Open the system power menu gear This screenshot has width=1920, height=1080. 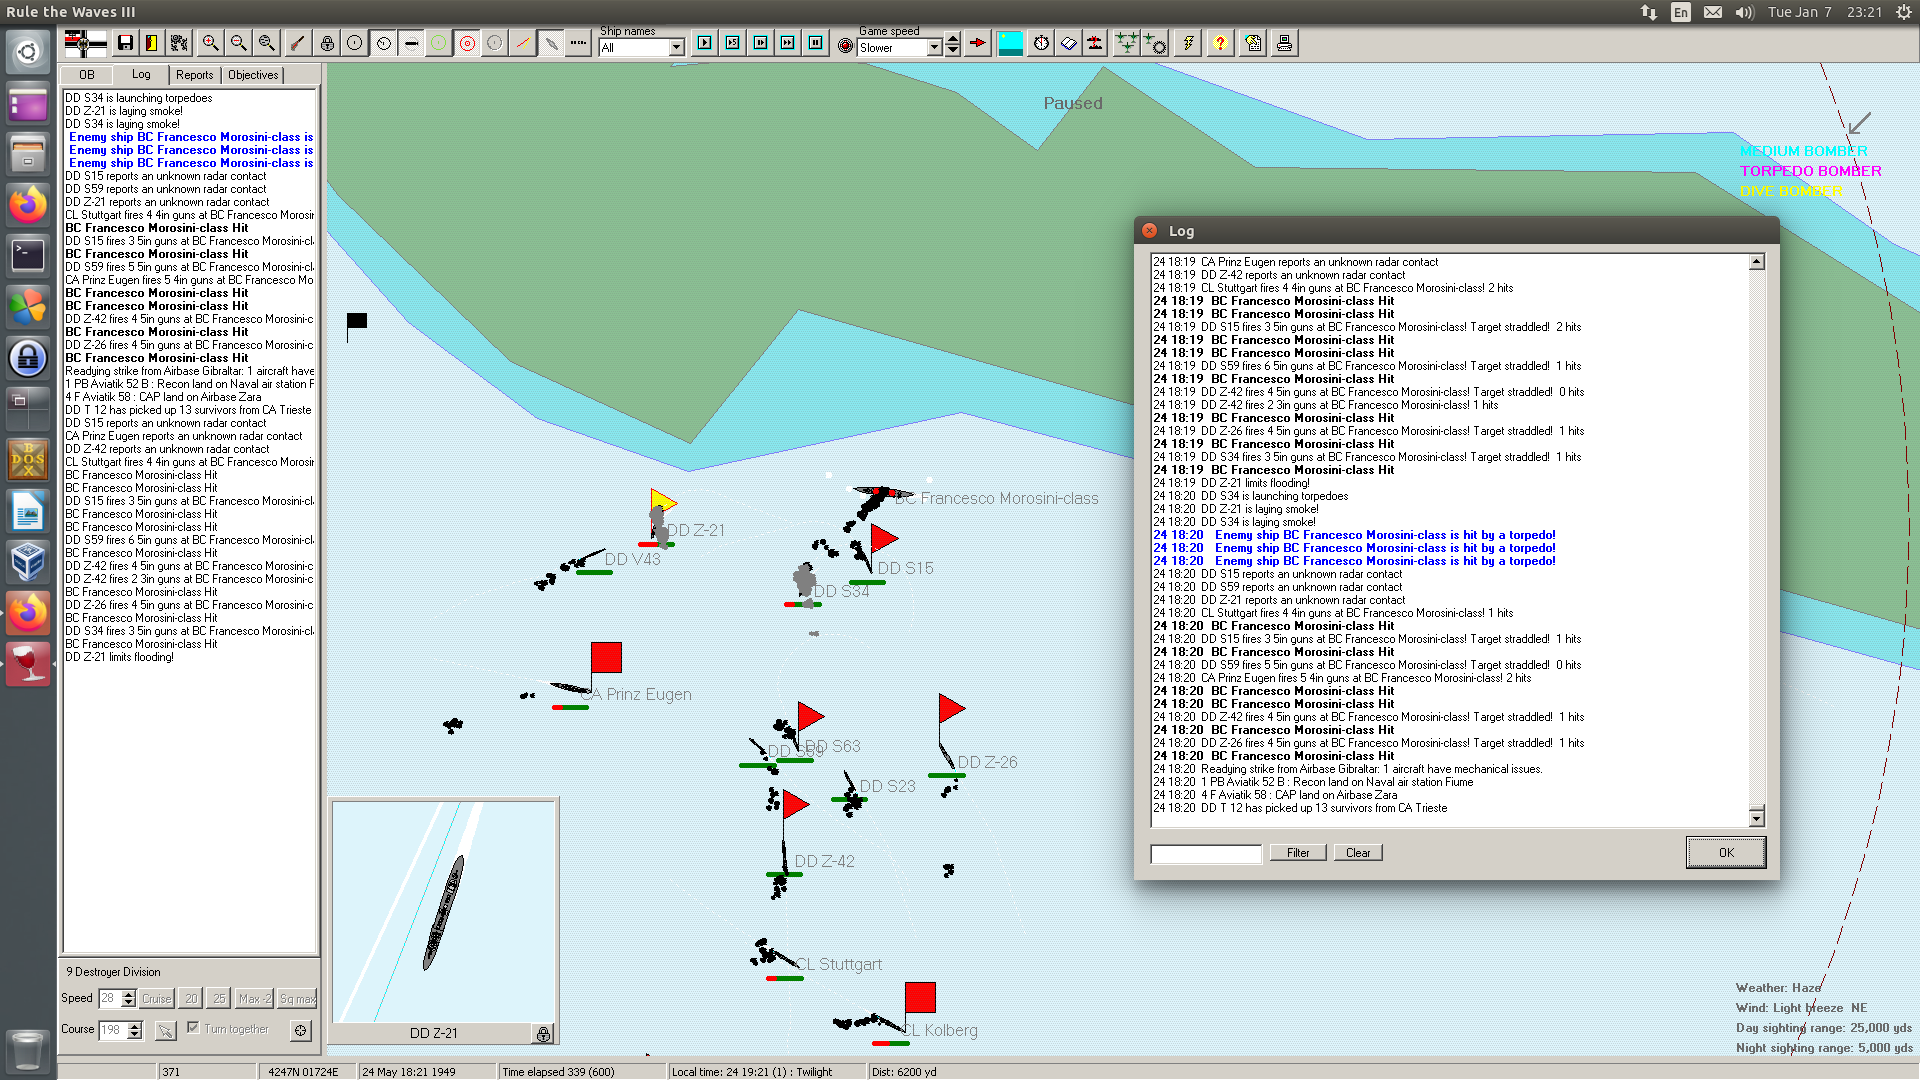pyautogui.click(x=1903, y=12)
